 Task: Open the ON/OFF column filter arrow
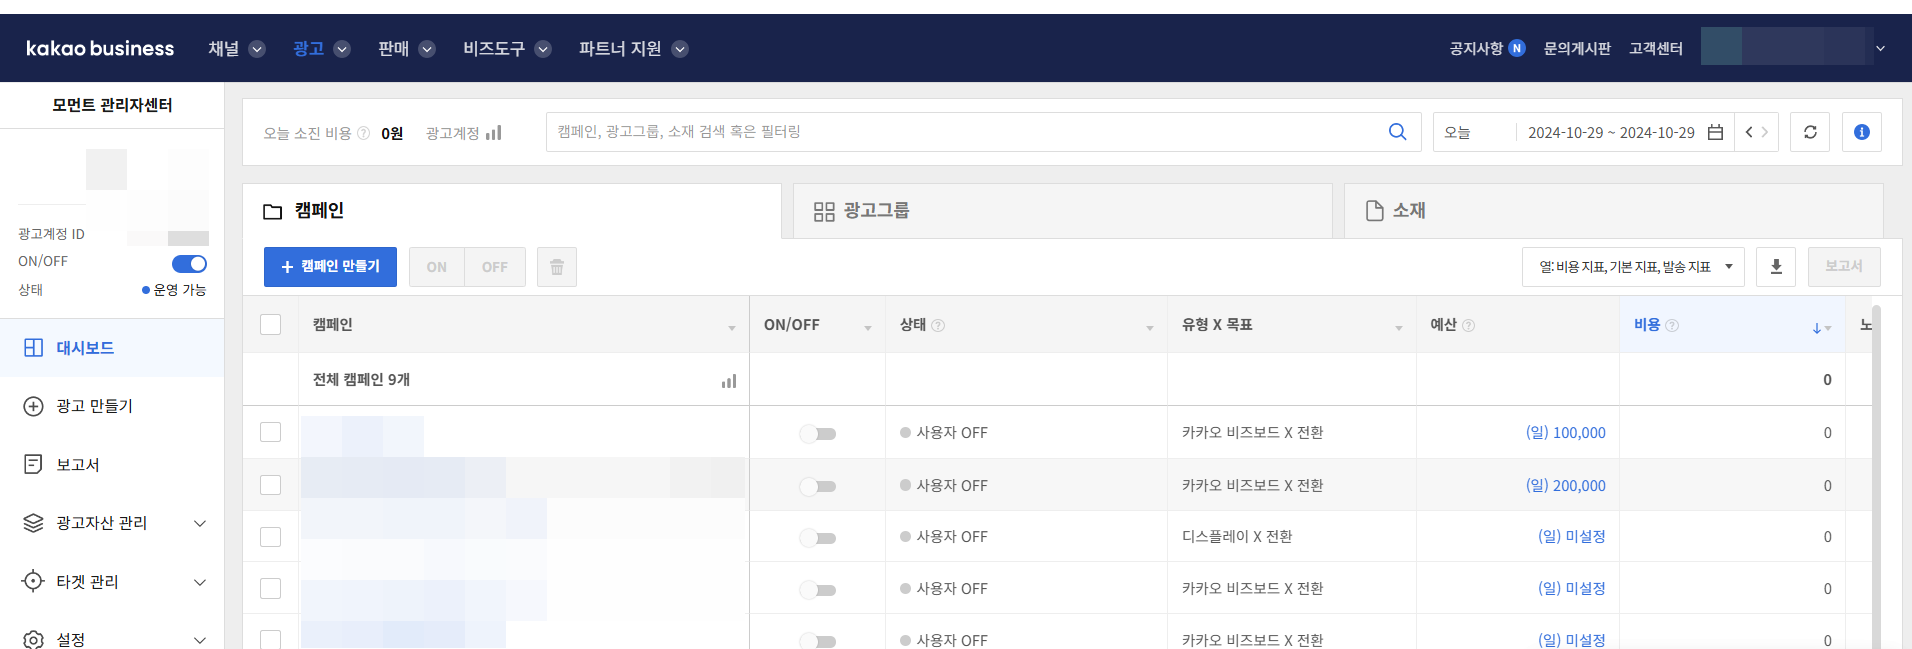pyautogui.click(x=868, y=328)
